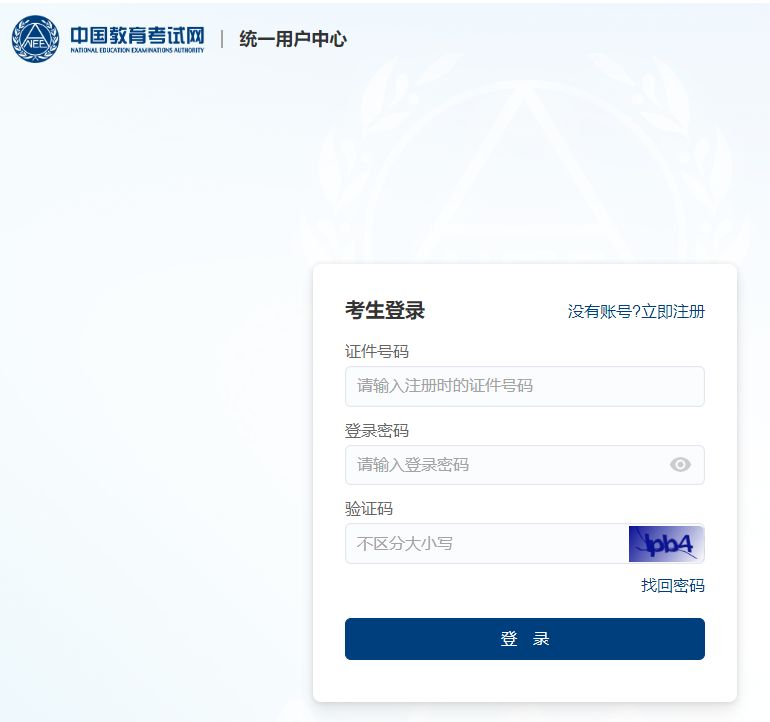The image size is (770, 722).
Task: Click the vertical divider beside 统一用户中心
Action: pos(222,39)
